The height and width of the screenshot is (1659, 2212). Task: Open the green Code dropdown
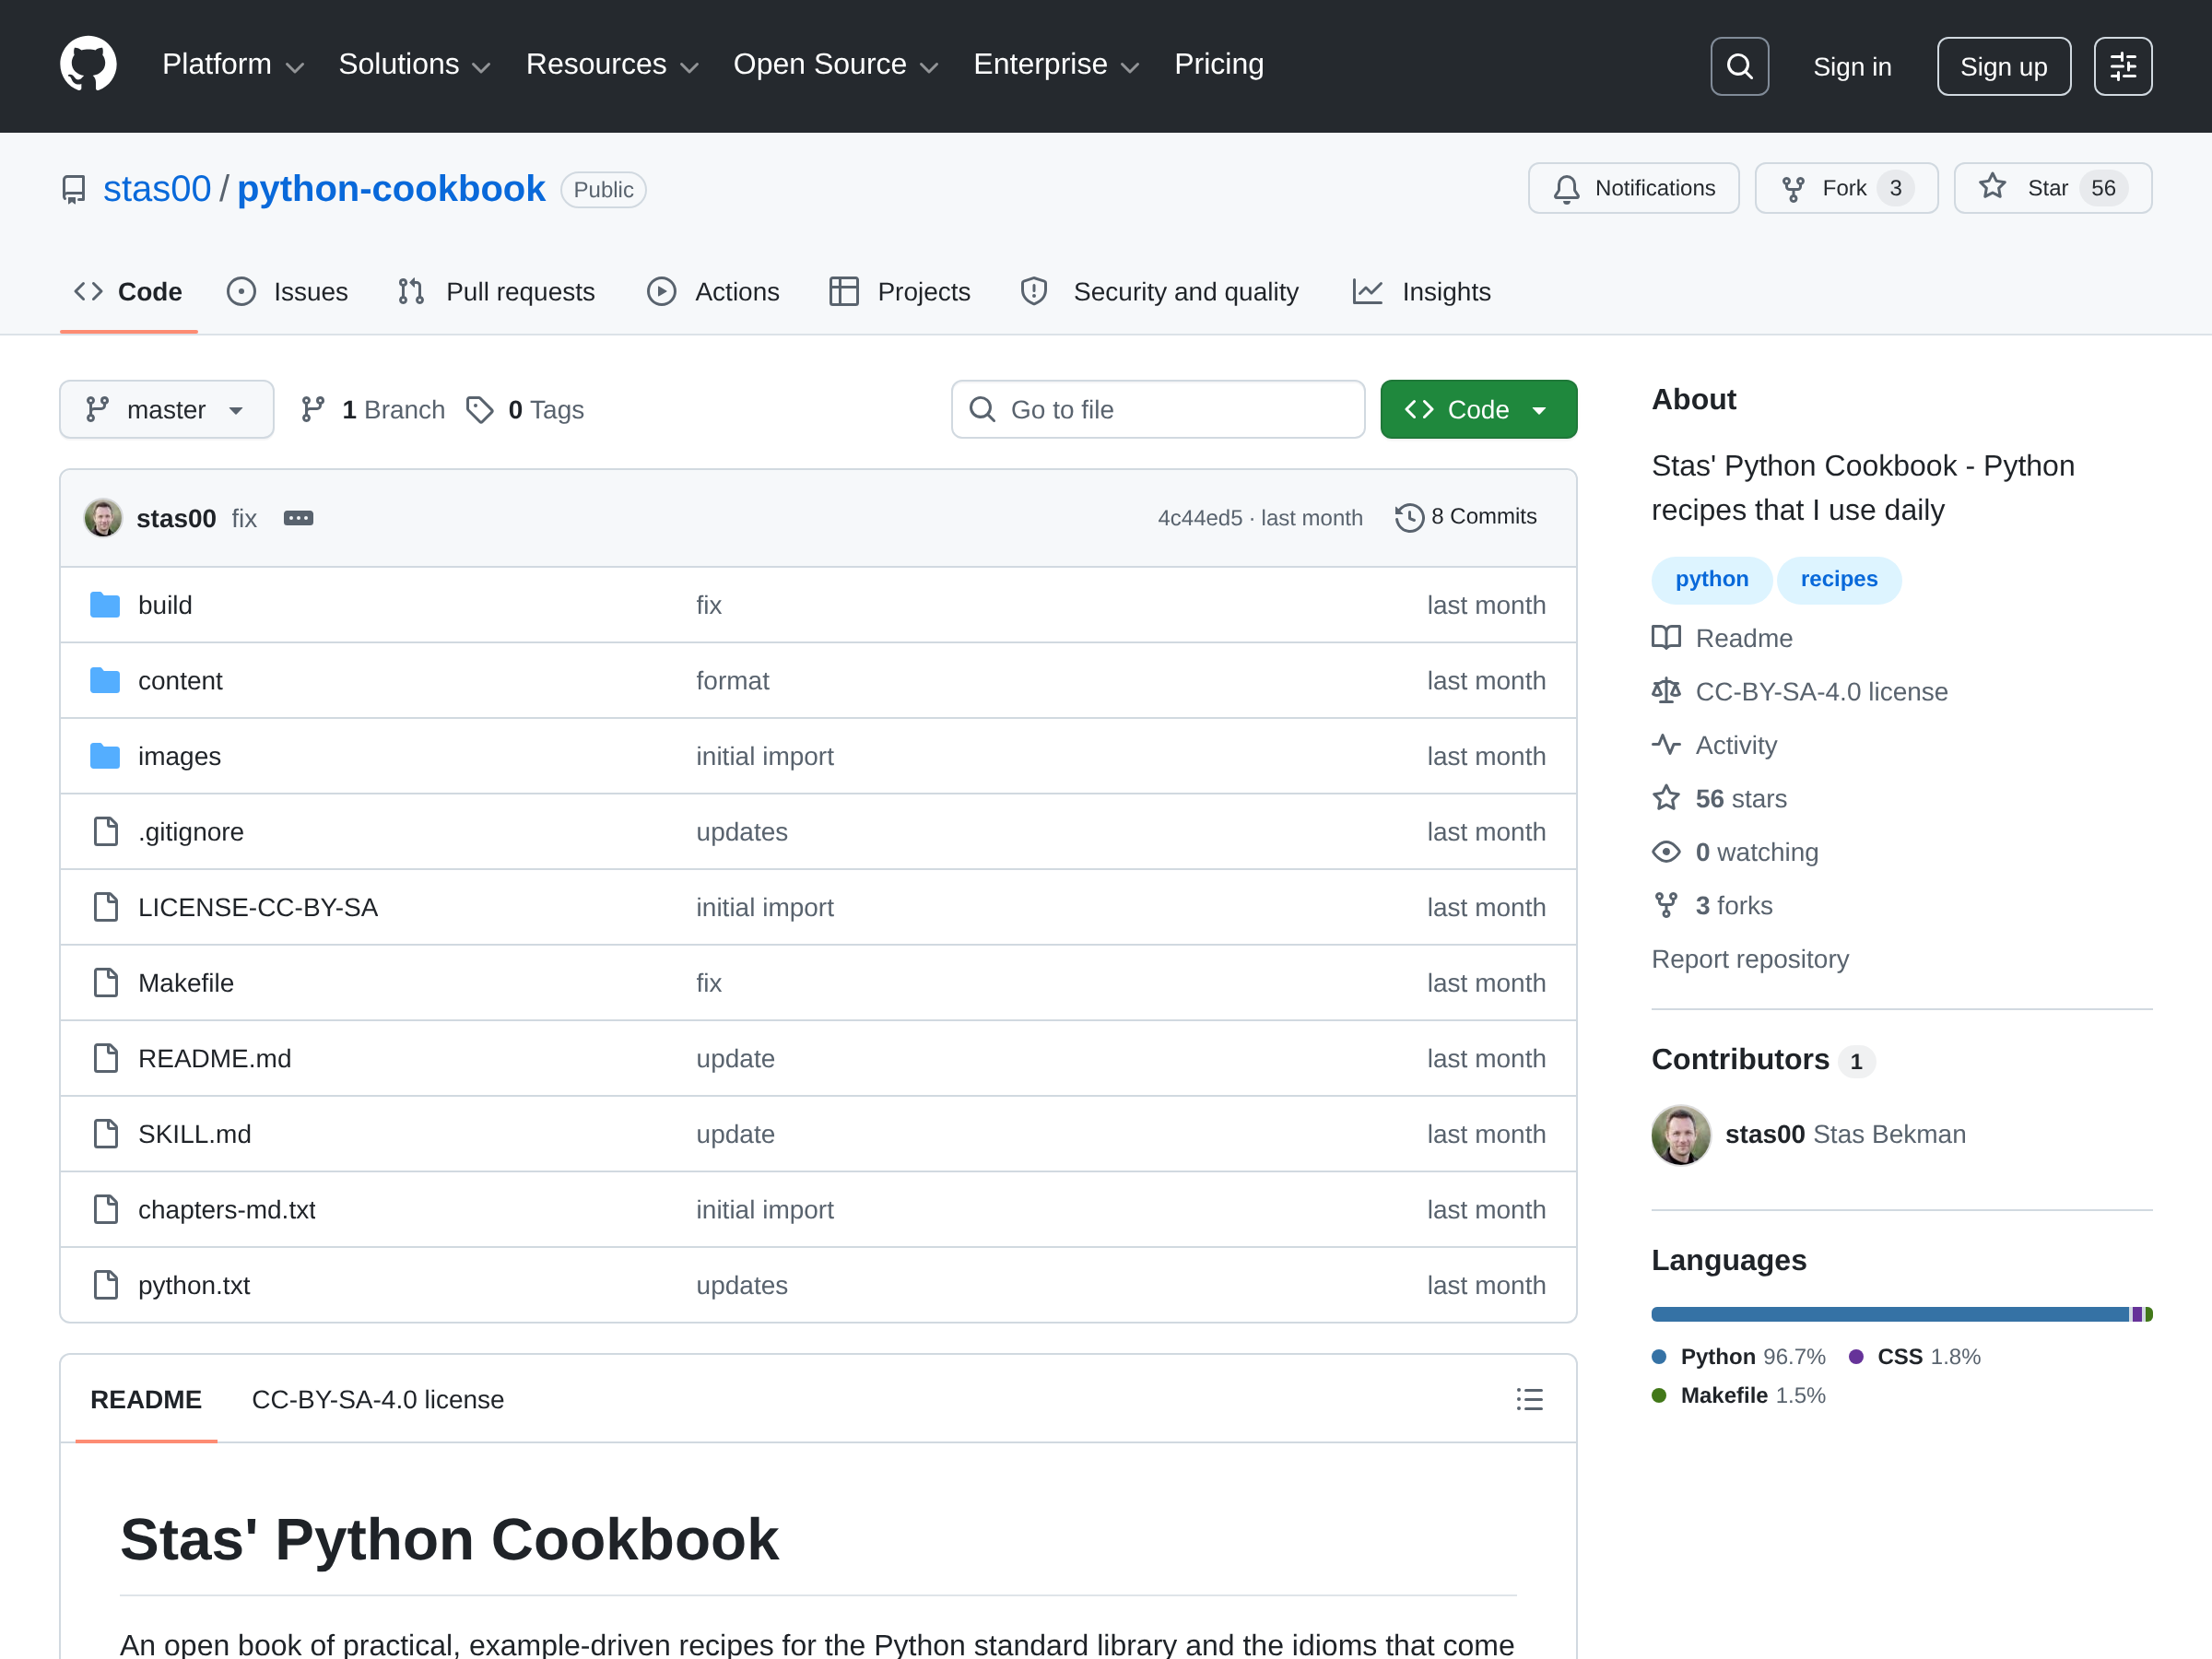coord(1478,409)
